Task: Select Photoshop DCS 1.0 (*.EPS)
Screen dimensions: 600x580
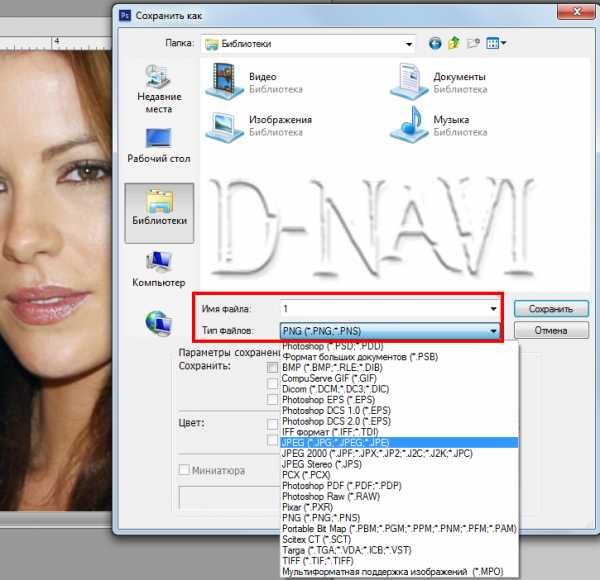Action: click(399, 410)
